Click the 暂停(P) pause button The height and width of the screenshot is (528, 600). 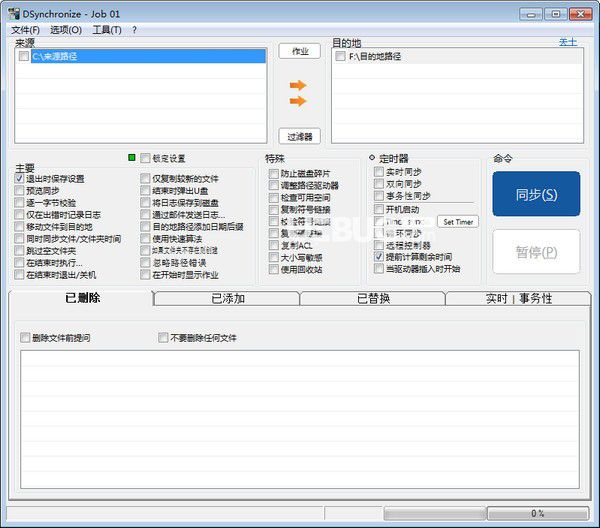(x=536, y=252)
